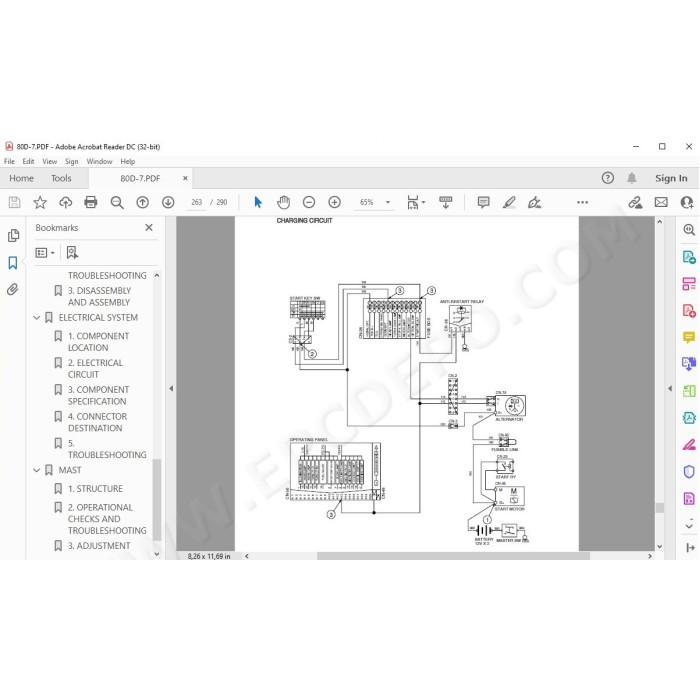
Task: Star this file as a favorite
Action: click(x=40, y=202)
